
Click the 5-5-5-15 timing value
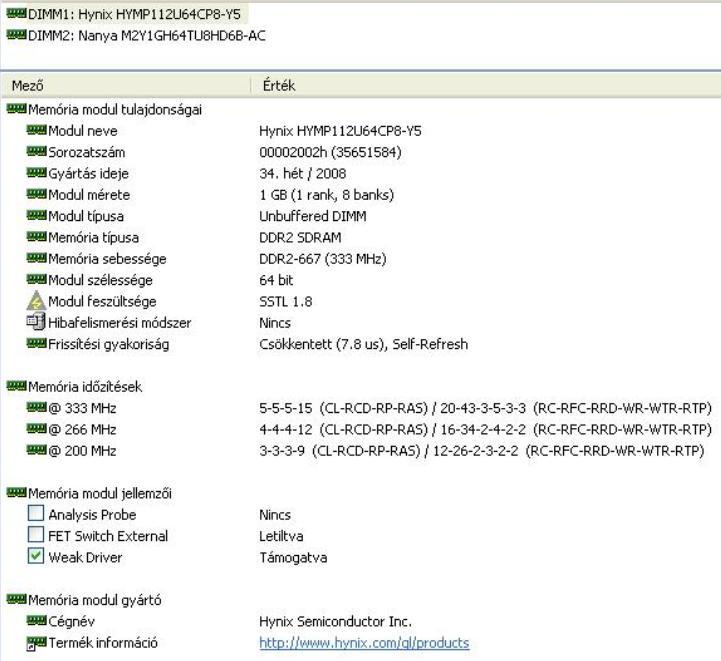[x=286, y=408]
